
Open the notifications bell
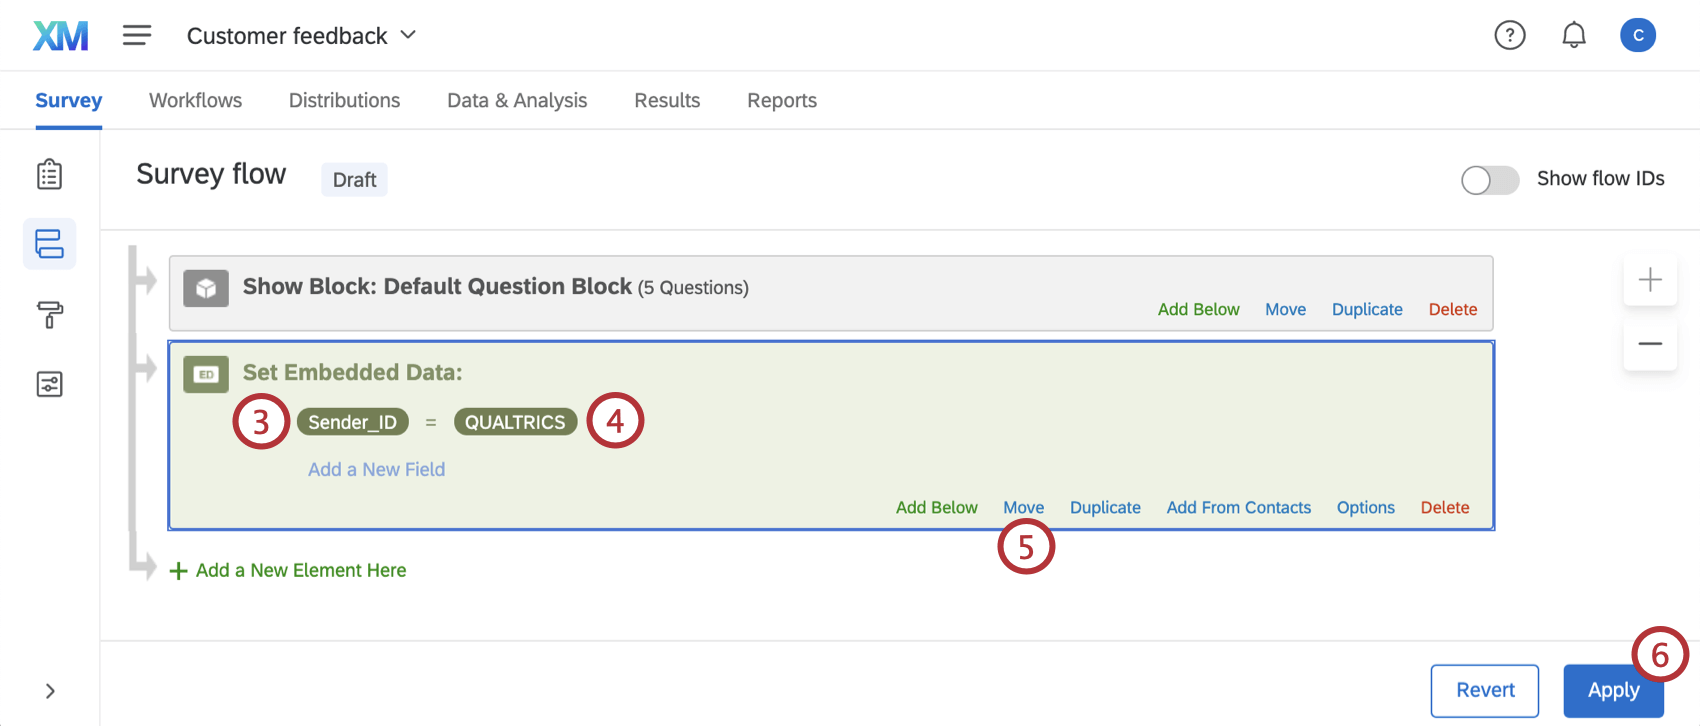pos(1573,36)
